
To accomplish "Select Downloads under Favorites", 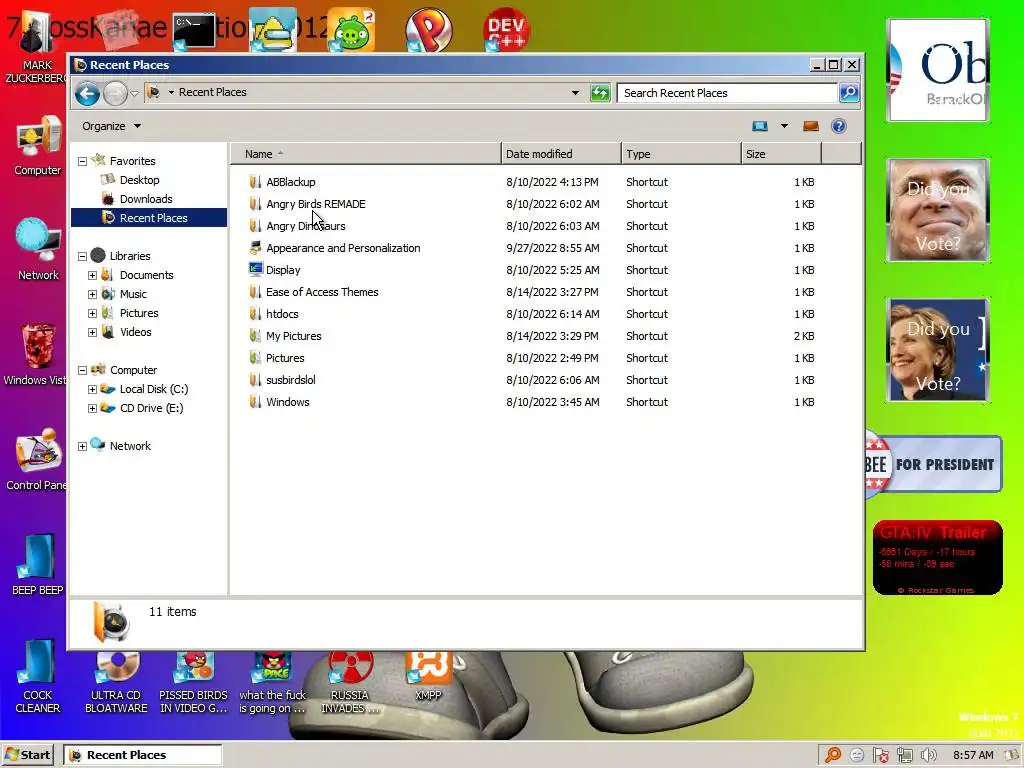I will [x=146, y=199].
